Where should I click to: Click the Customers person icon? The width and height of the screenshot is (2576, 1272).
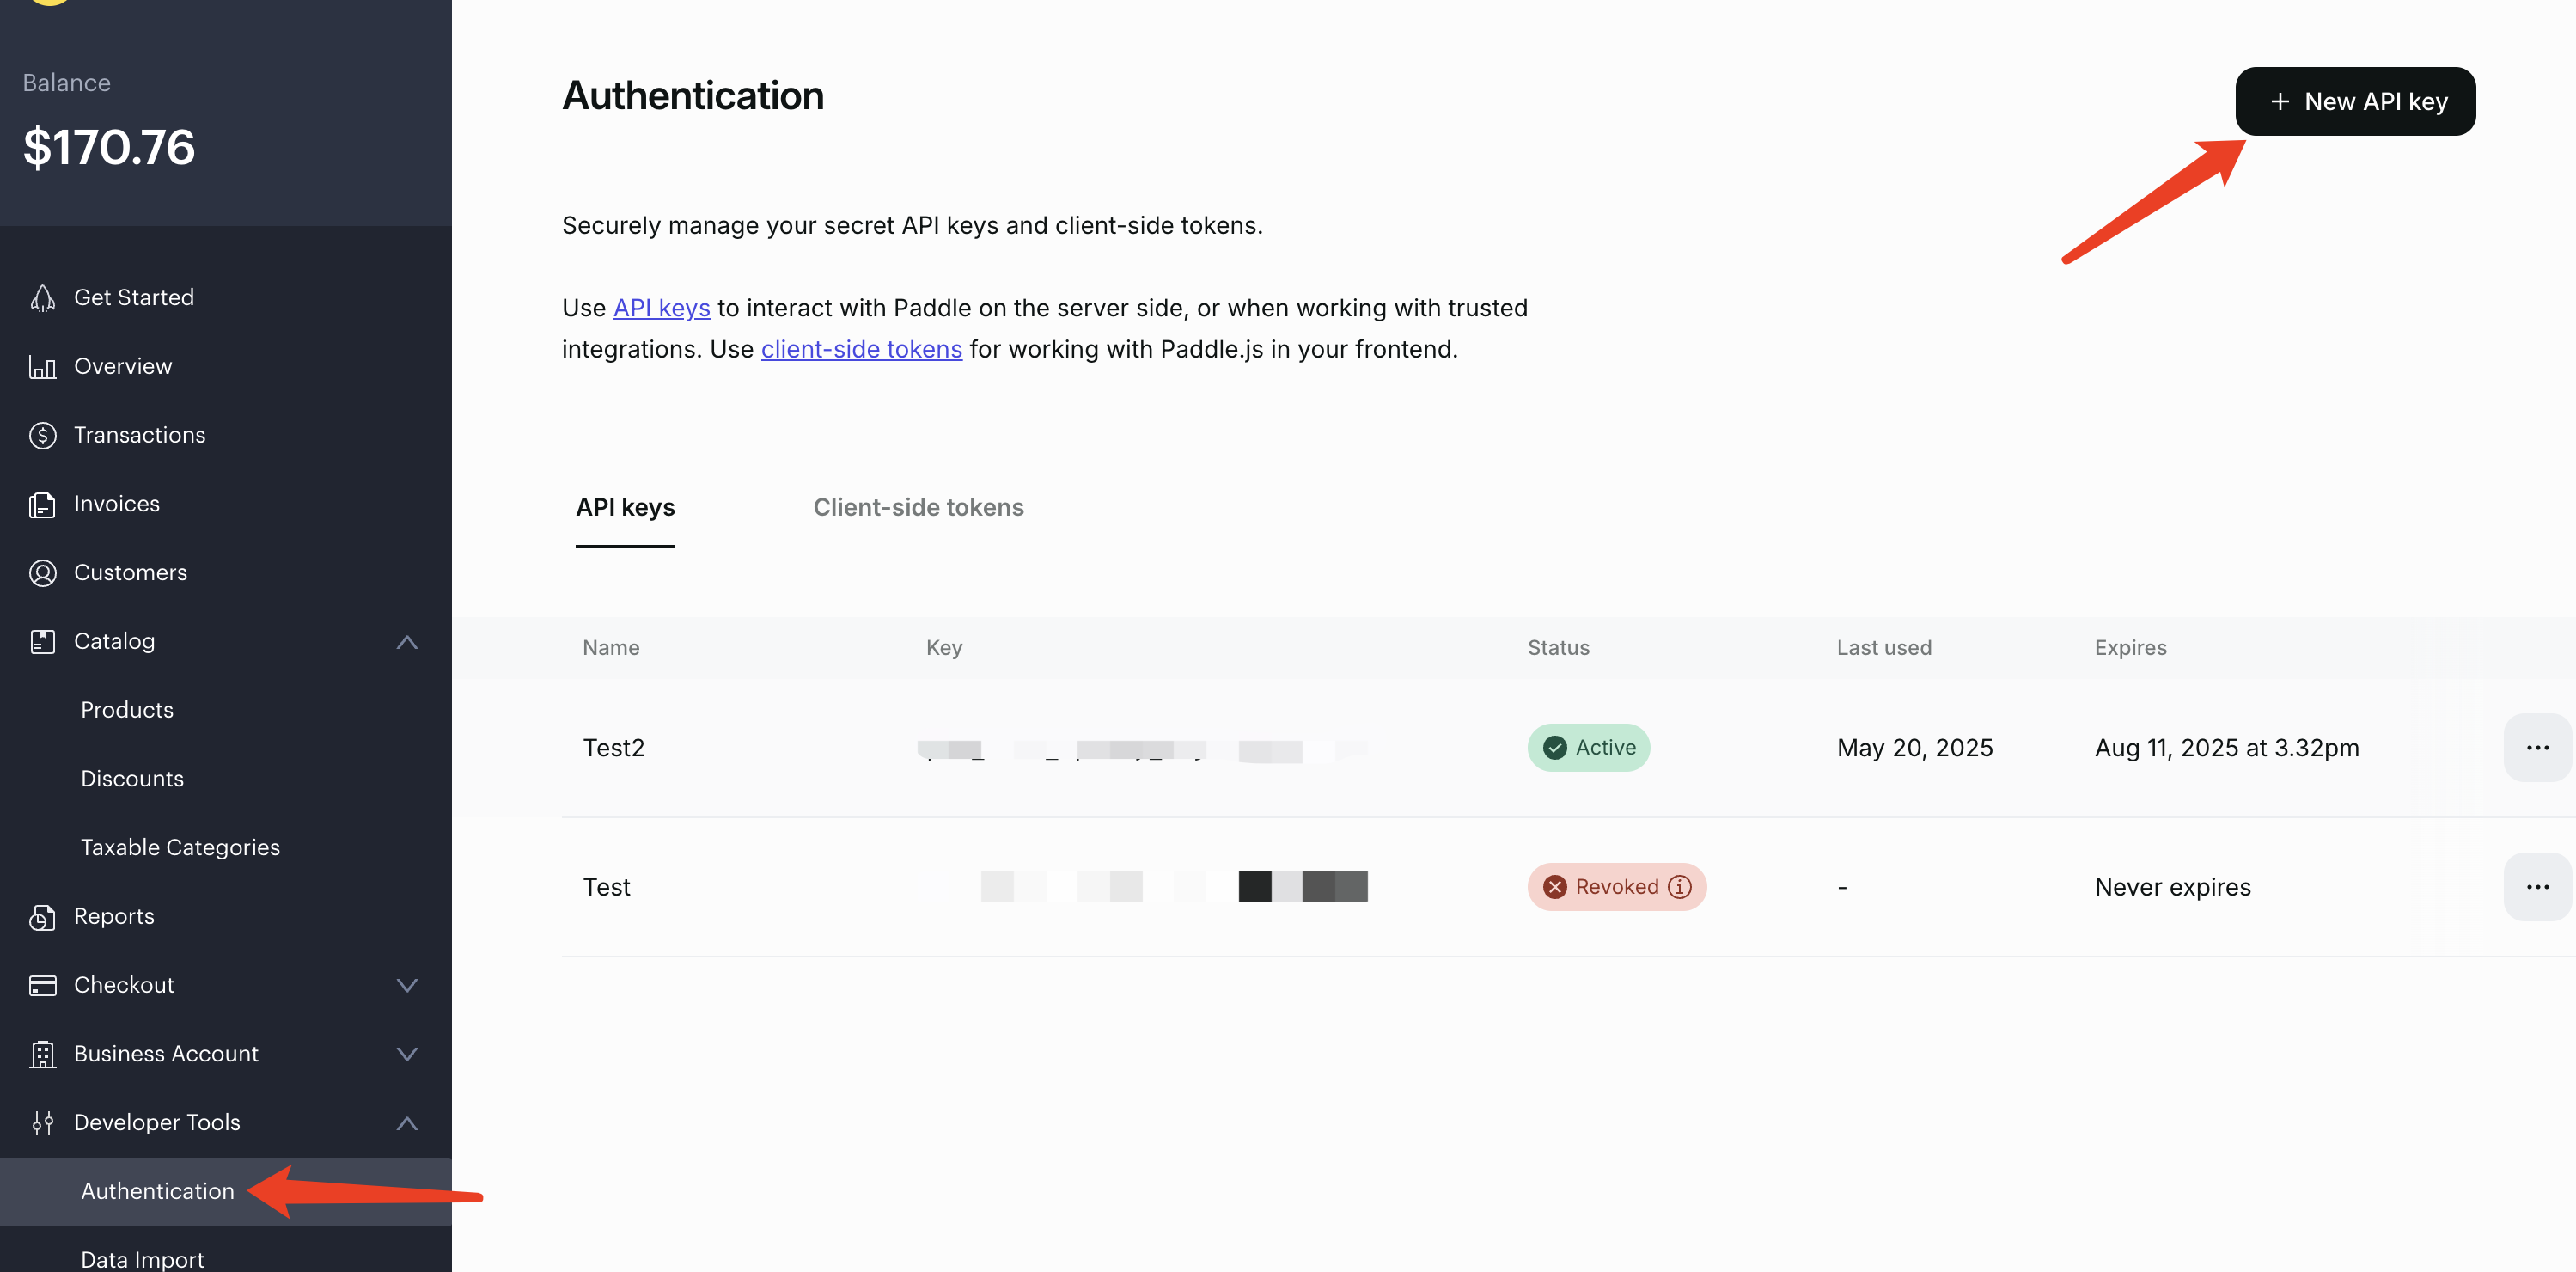(42, 573)
